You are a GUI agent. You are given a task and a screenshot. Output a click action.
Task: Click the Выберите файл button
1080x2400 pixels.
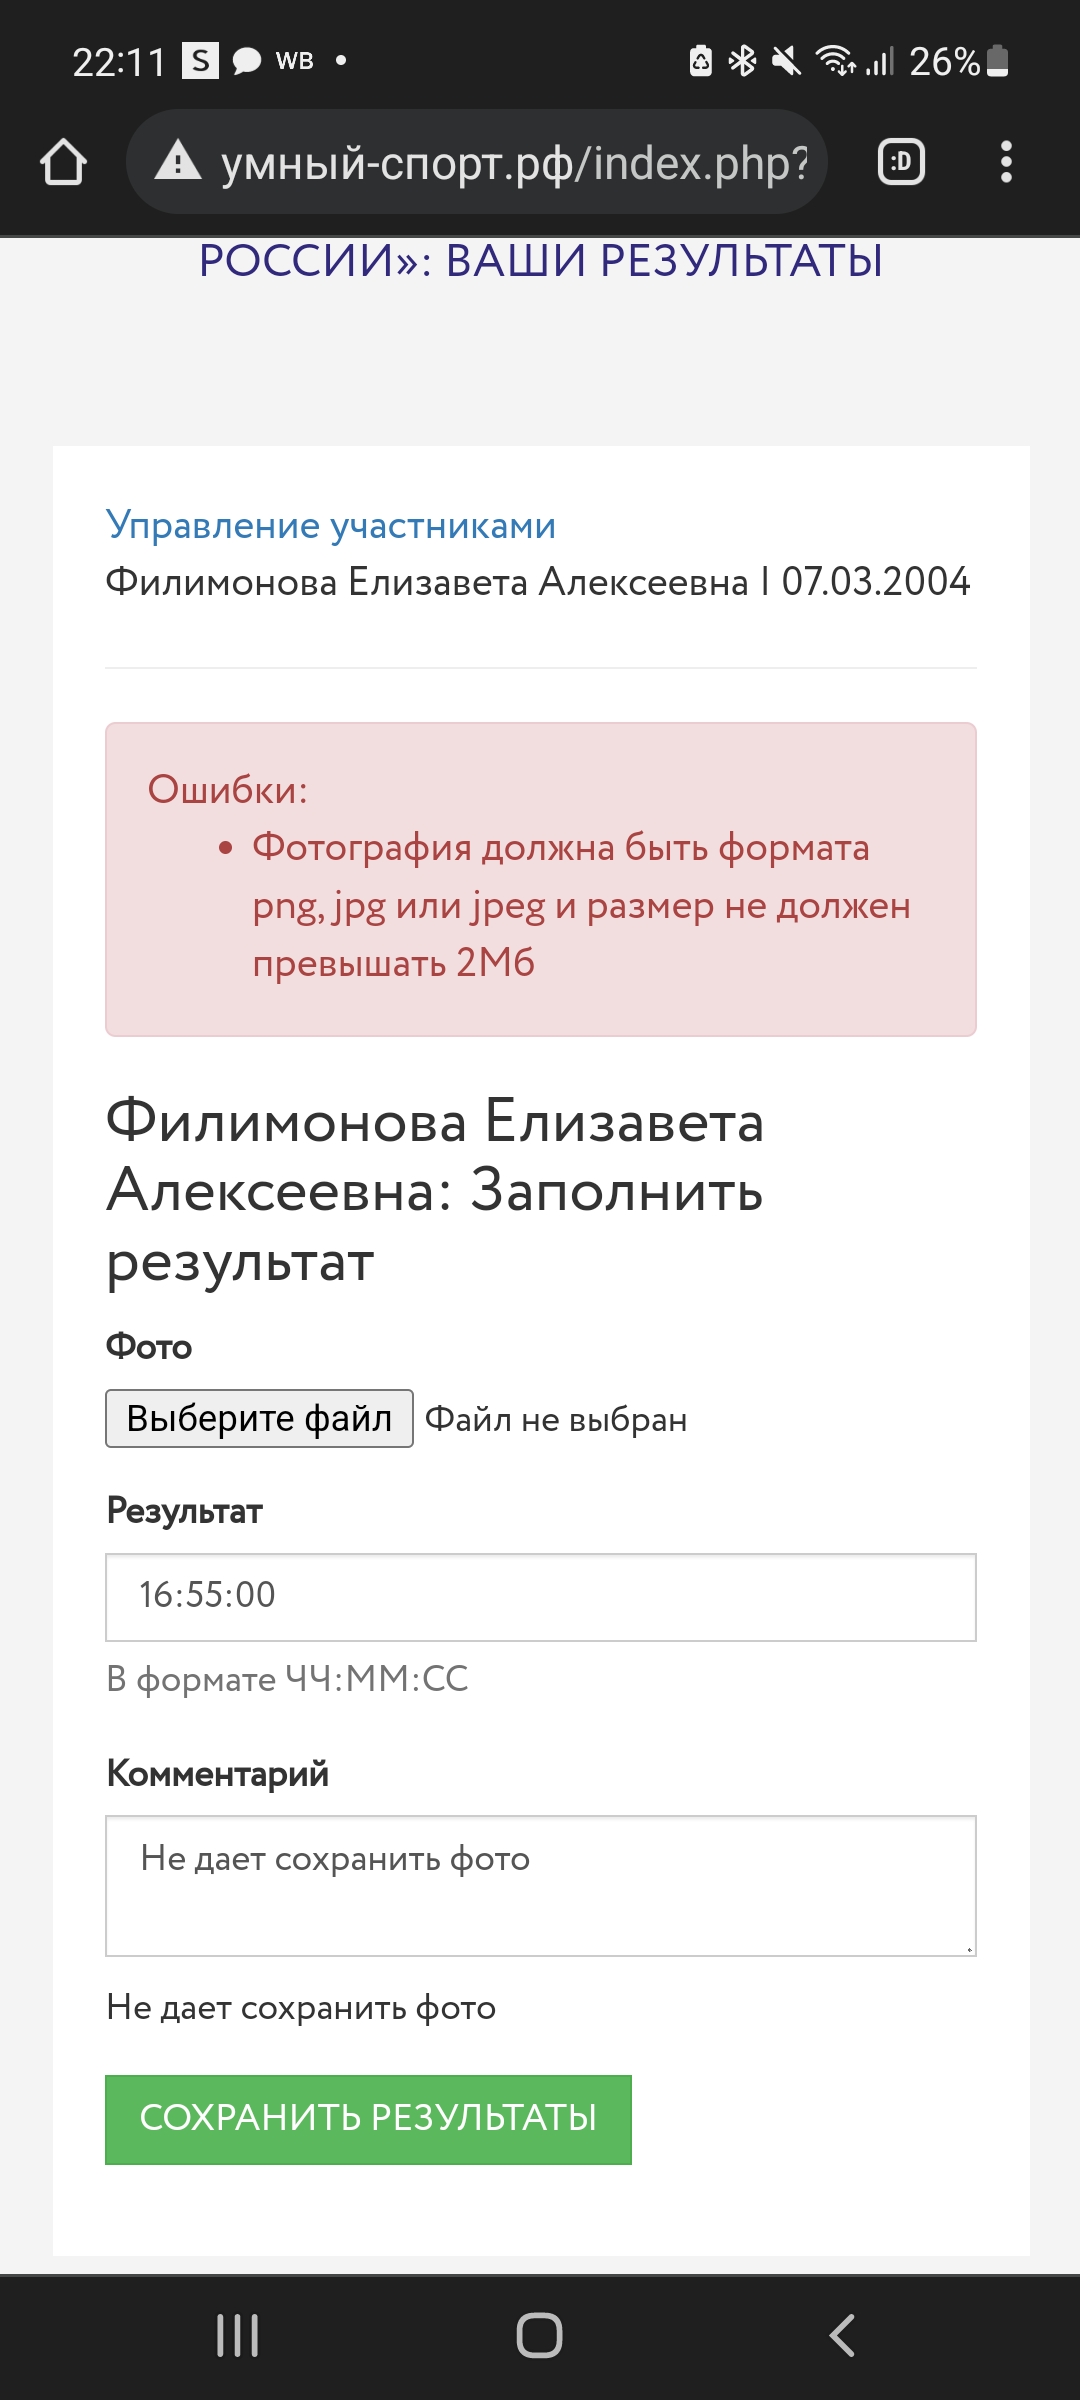pyautogui.click(x=259, y=1418)
